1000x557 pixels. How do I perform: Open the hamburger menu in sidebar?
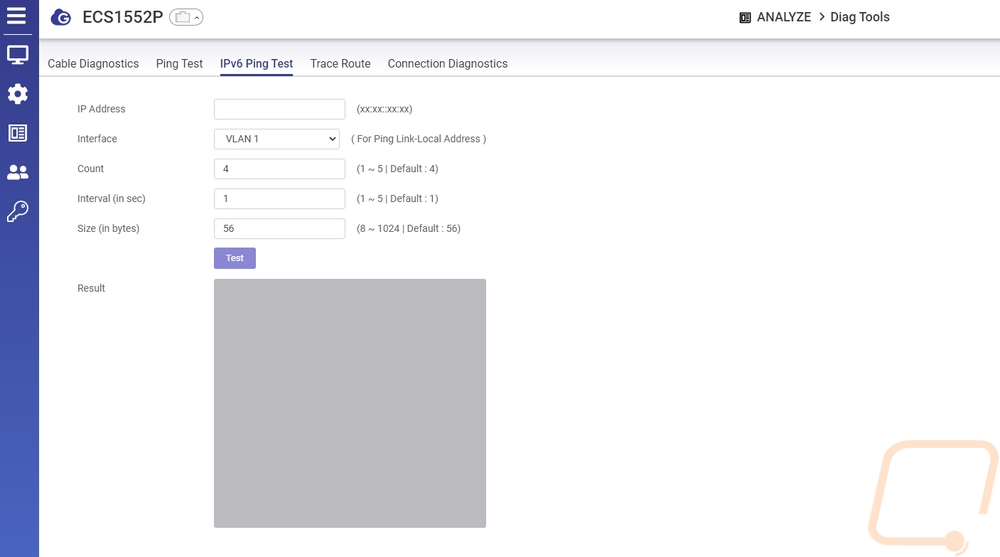tap(17, 16)
